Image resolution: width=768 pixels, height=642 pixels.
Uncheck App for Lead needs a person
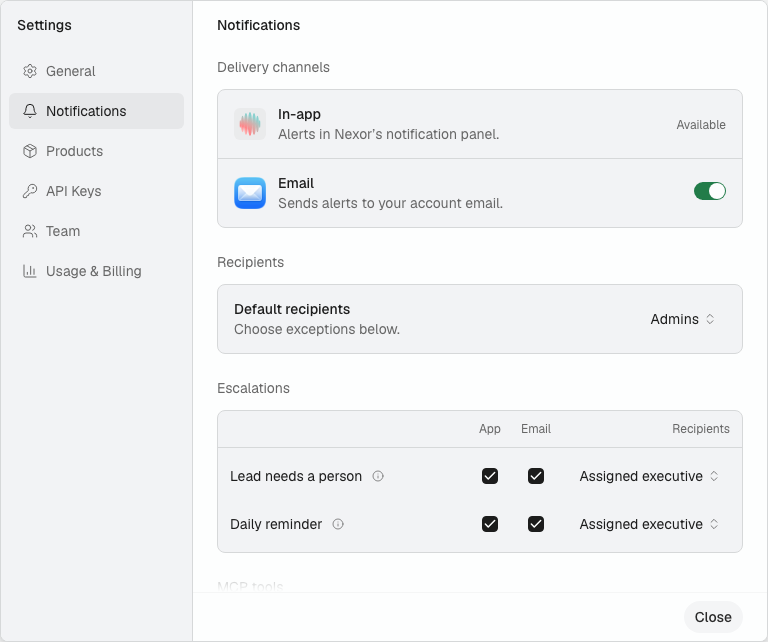[x=490, y=476]
